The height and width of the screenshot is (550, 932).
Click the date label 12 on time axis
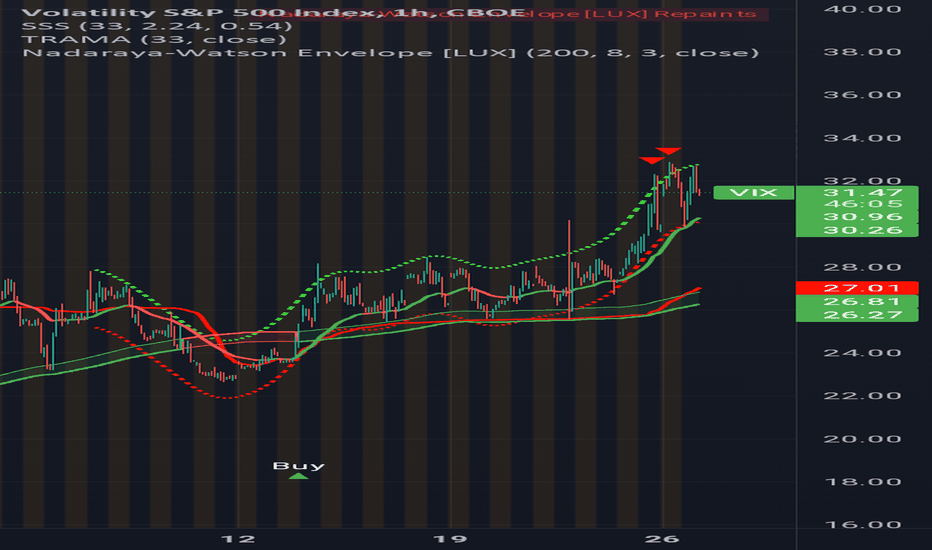[238, 539]
